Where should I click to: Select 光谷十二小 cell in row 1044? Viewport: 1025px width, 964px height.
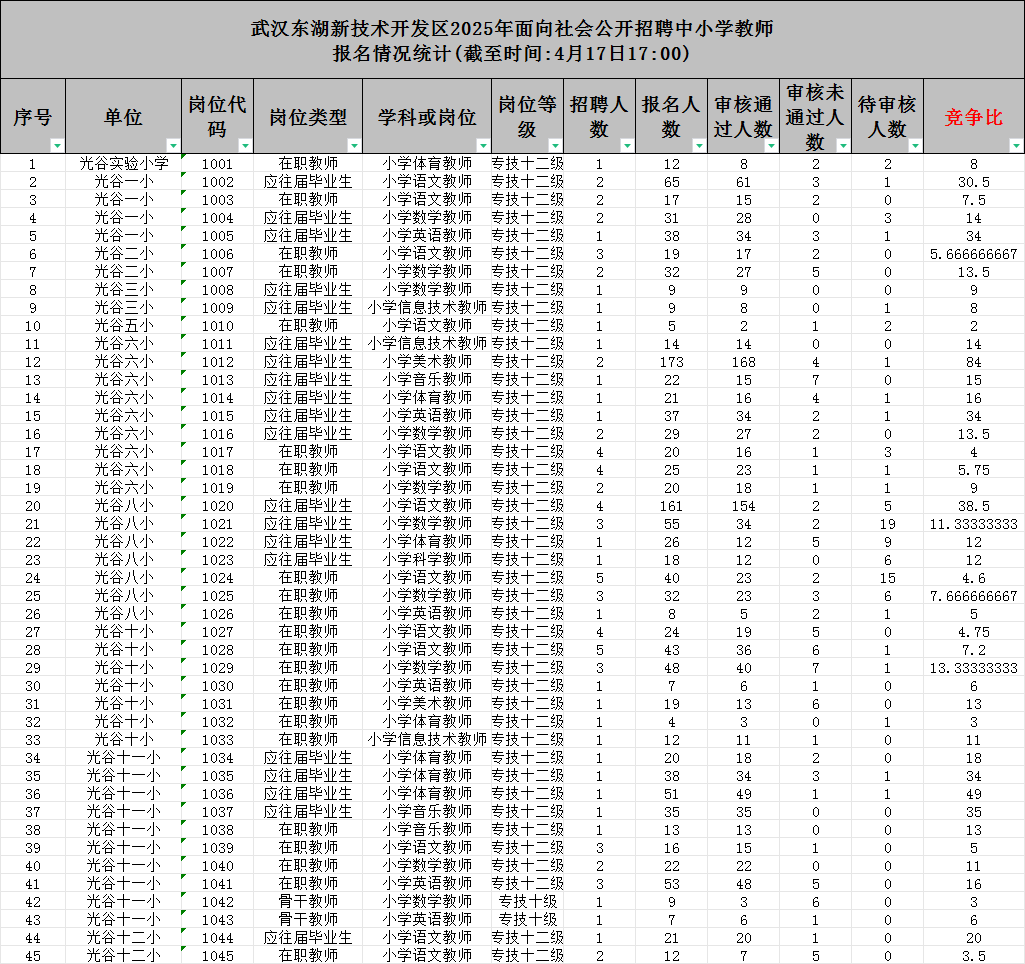point(124,937)
